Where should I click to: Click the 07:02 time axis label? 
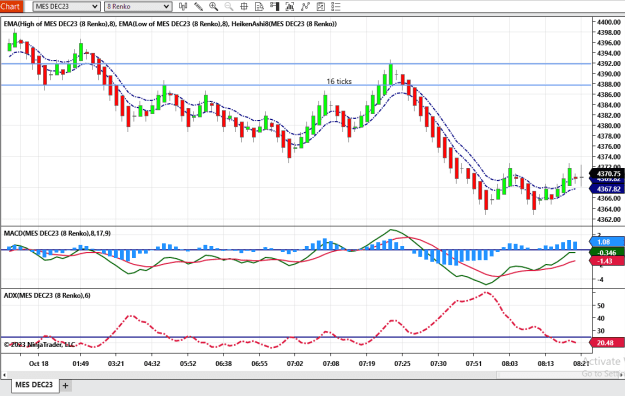click(x=295, y=364)
